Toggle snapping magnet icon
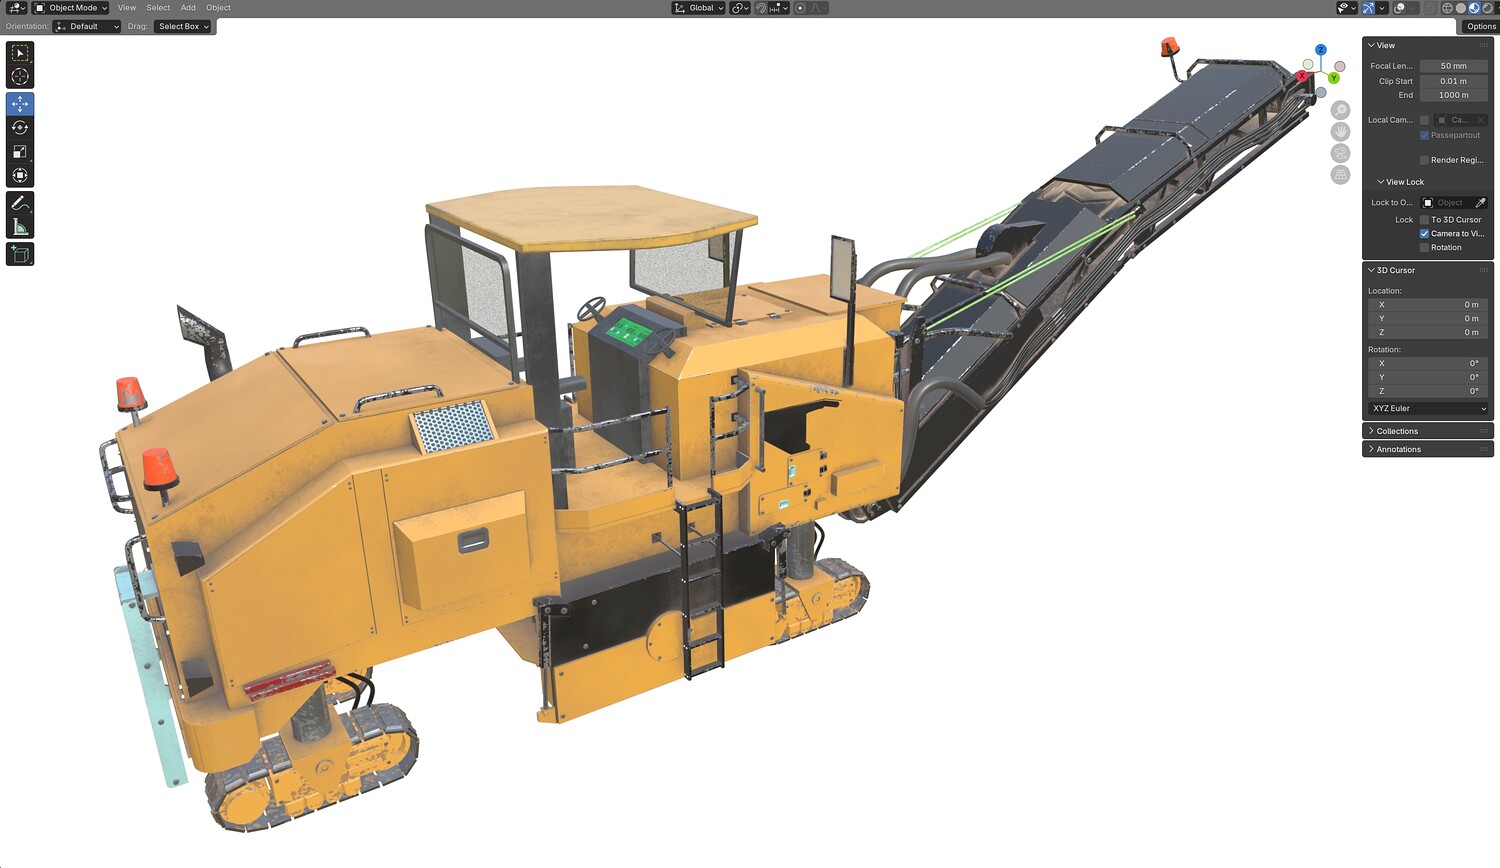 coord(761,8)
